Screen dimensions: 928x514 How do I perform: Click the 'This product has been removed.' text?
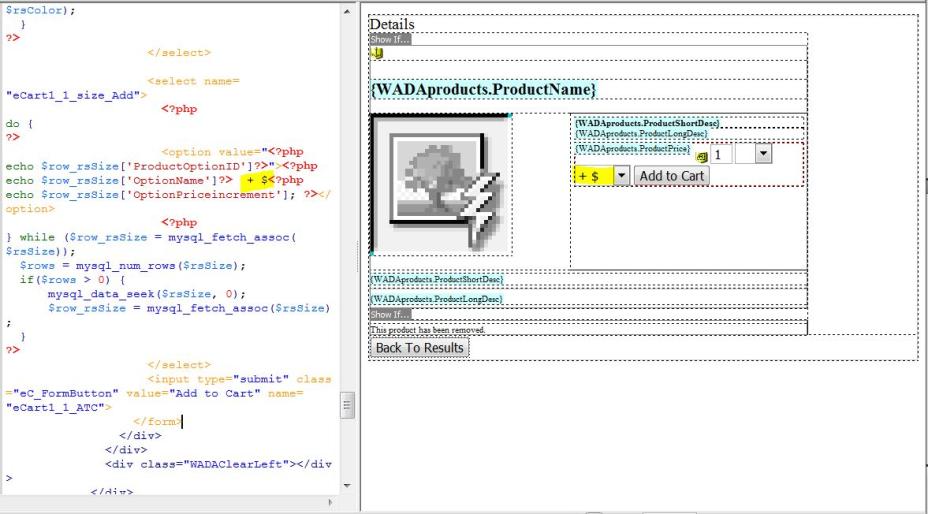pyautogui.click(x=428, y=329)
